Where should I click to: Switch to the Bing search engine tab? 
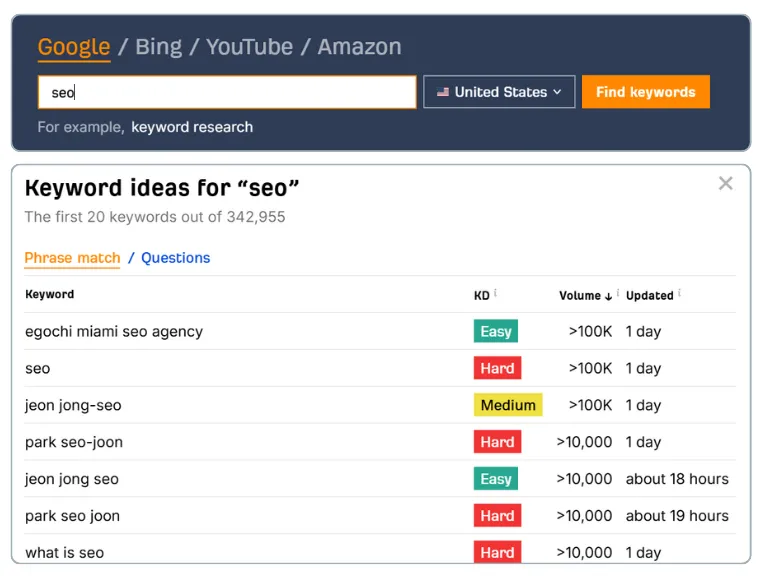[158, 47]
